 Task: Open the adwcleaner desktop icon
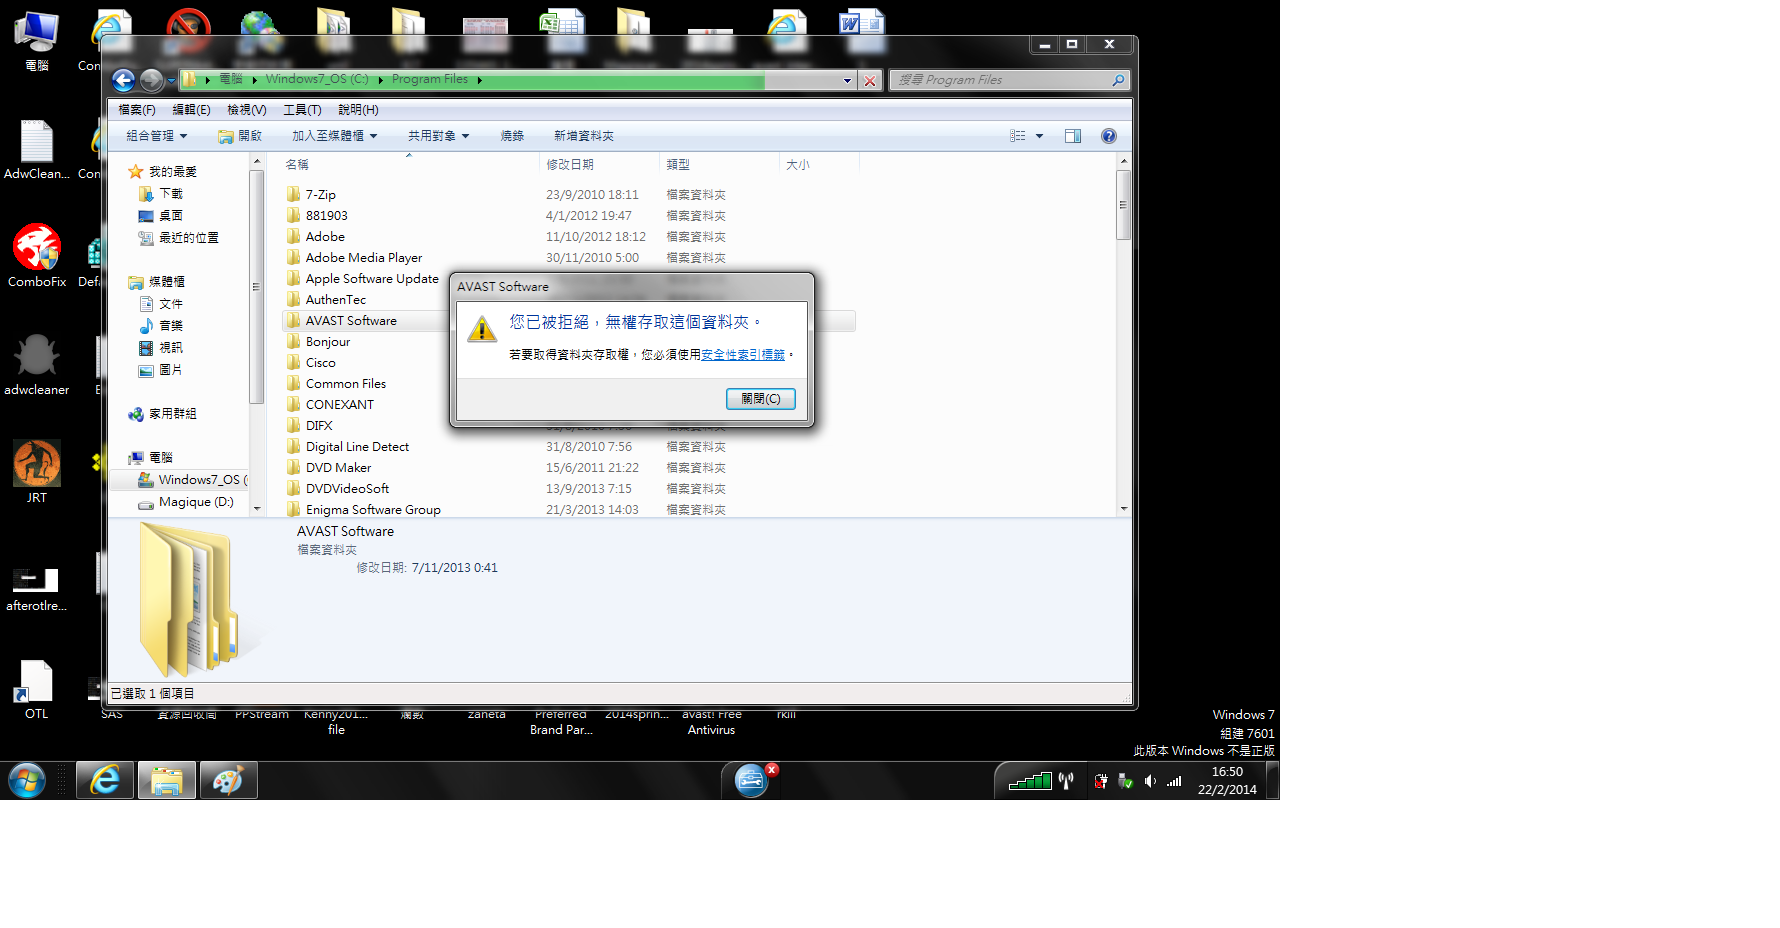click(37, 364)
